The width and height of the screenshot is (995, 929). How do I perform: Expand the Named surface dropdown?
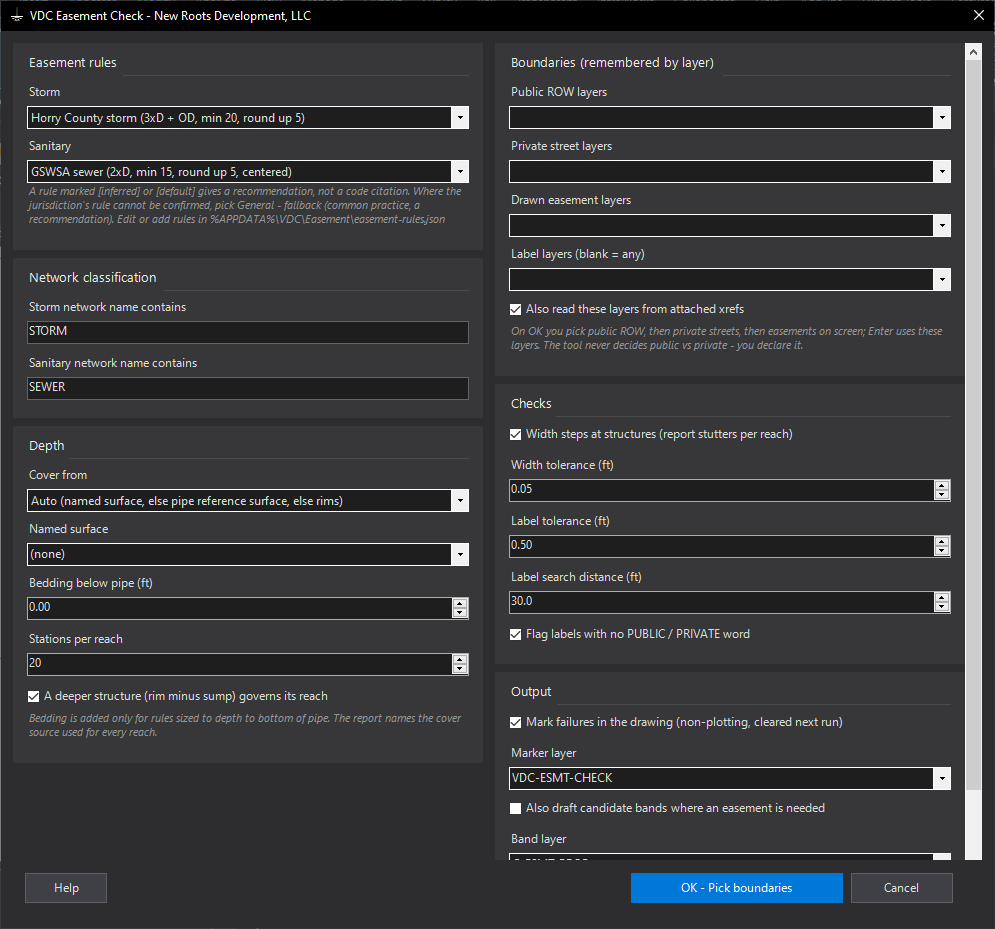[x=460, y=555]
